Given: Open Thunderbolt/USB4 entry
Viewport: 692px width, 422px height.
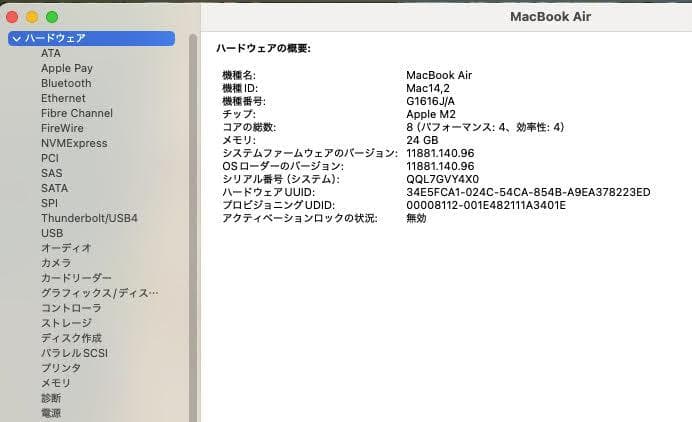Looking at the screenshot, I should coord(89,219).
